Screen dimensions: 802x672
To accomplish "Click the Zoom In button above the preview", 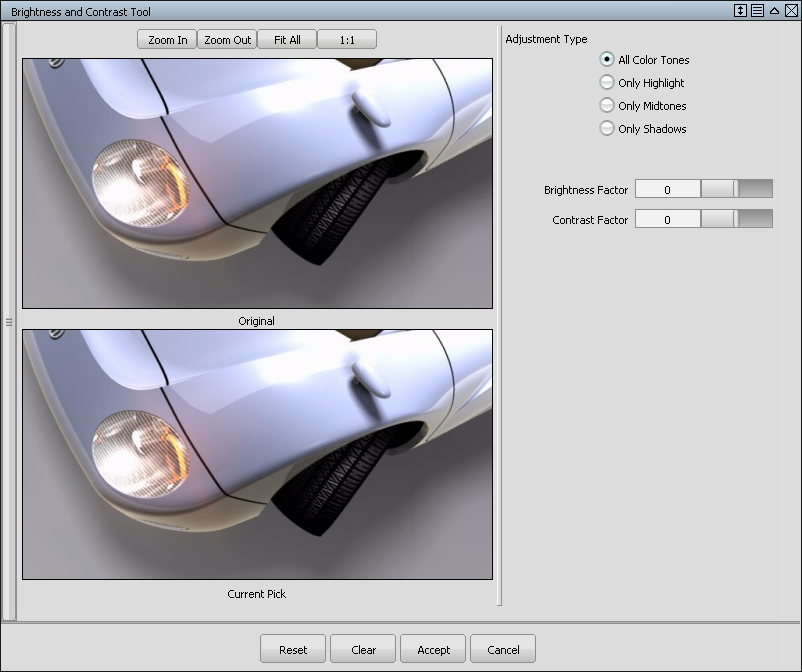I will (169, 39).
